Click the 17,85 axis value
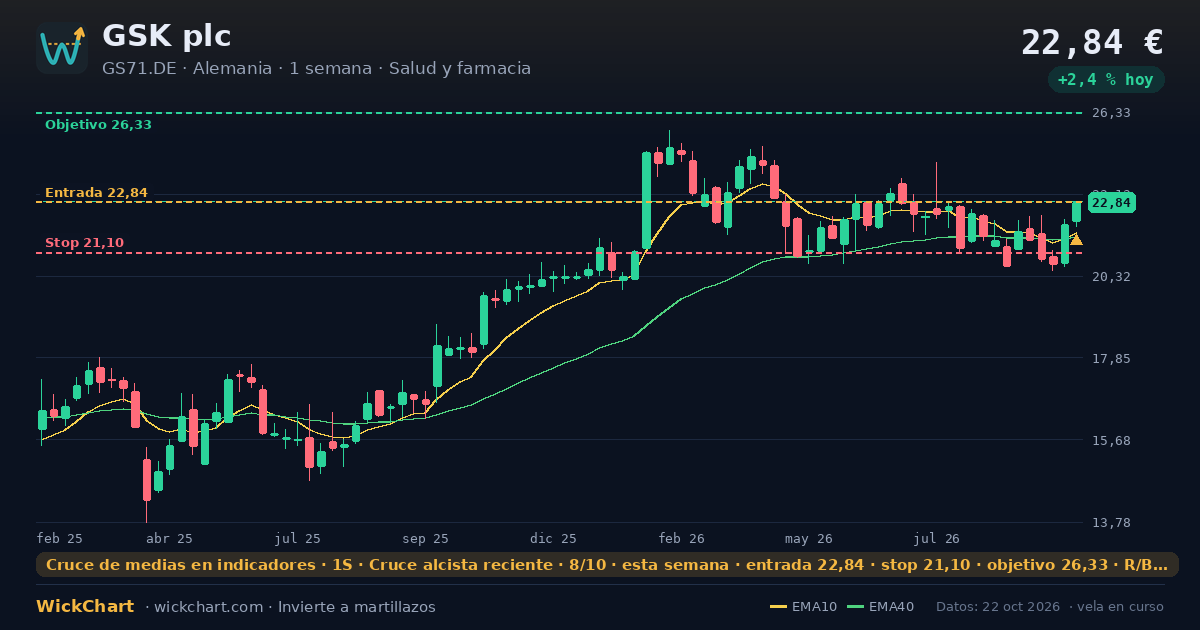 point(1111,358)
